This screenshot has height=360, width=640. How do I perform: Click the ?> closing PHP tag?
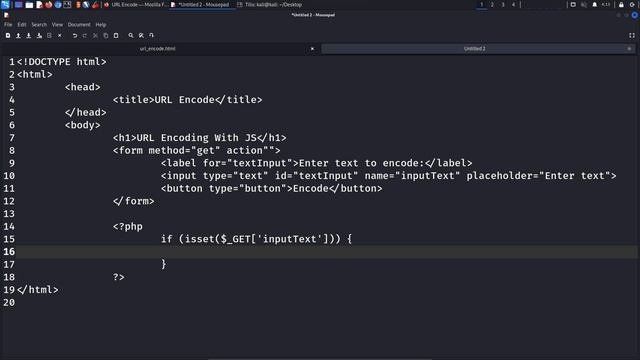click(119, 277)
